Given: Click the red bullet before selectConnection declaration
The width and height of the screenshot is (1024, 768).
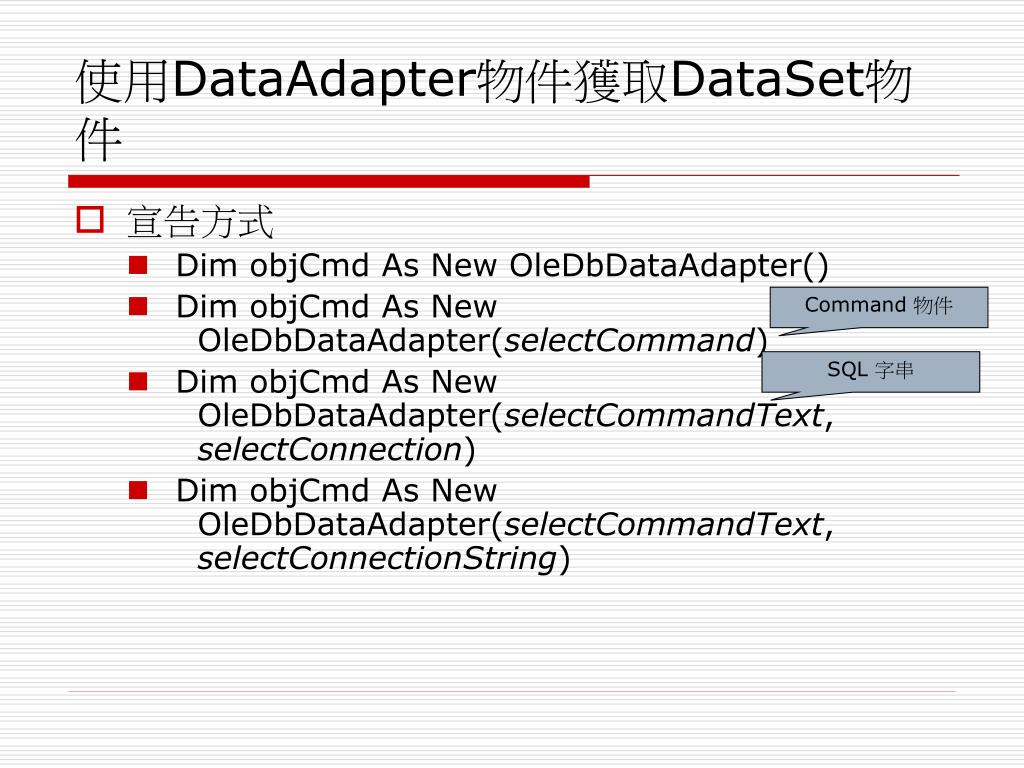Looking at the screenshot, I should [138, 381].
